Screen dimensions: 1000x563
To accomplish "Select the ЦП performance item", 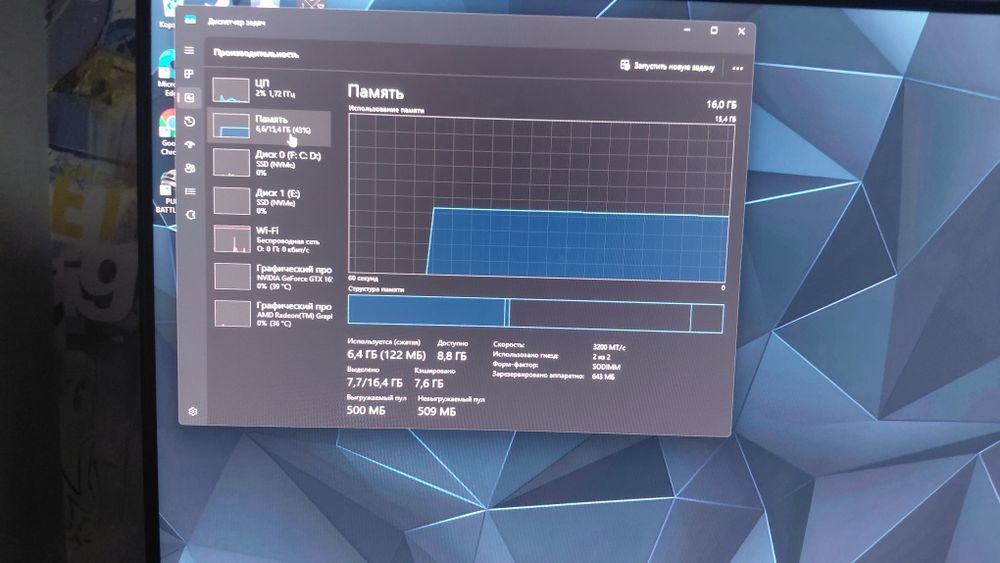I will coord(272,89).
